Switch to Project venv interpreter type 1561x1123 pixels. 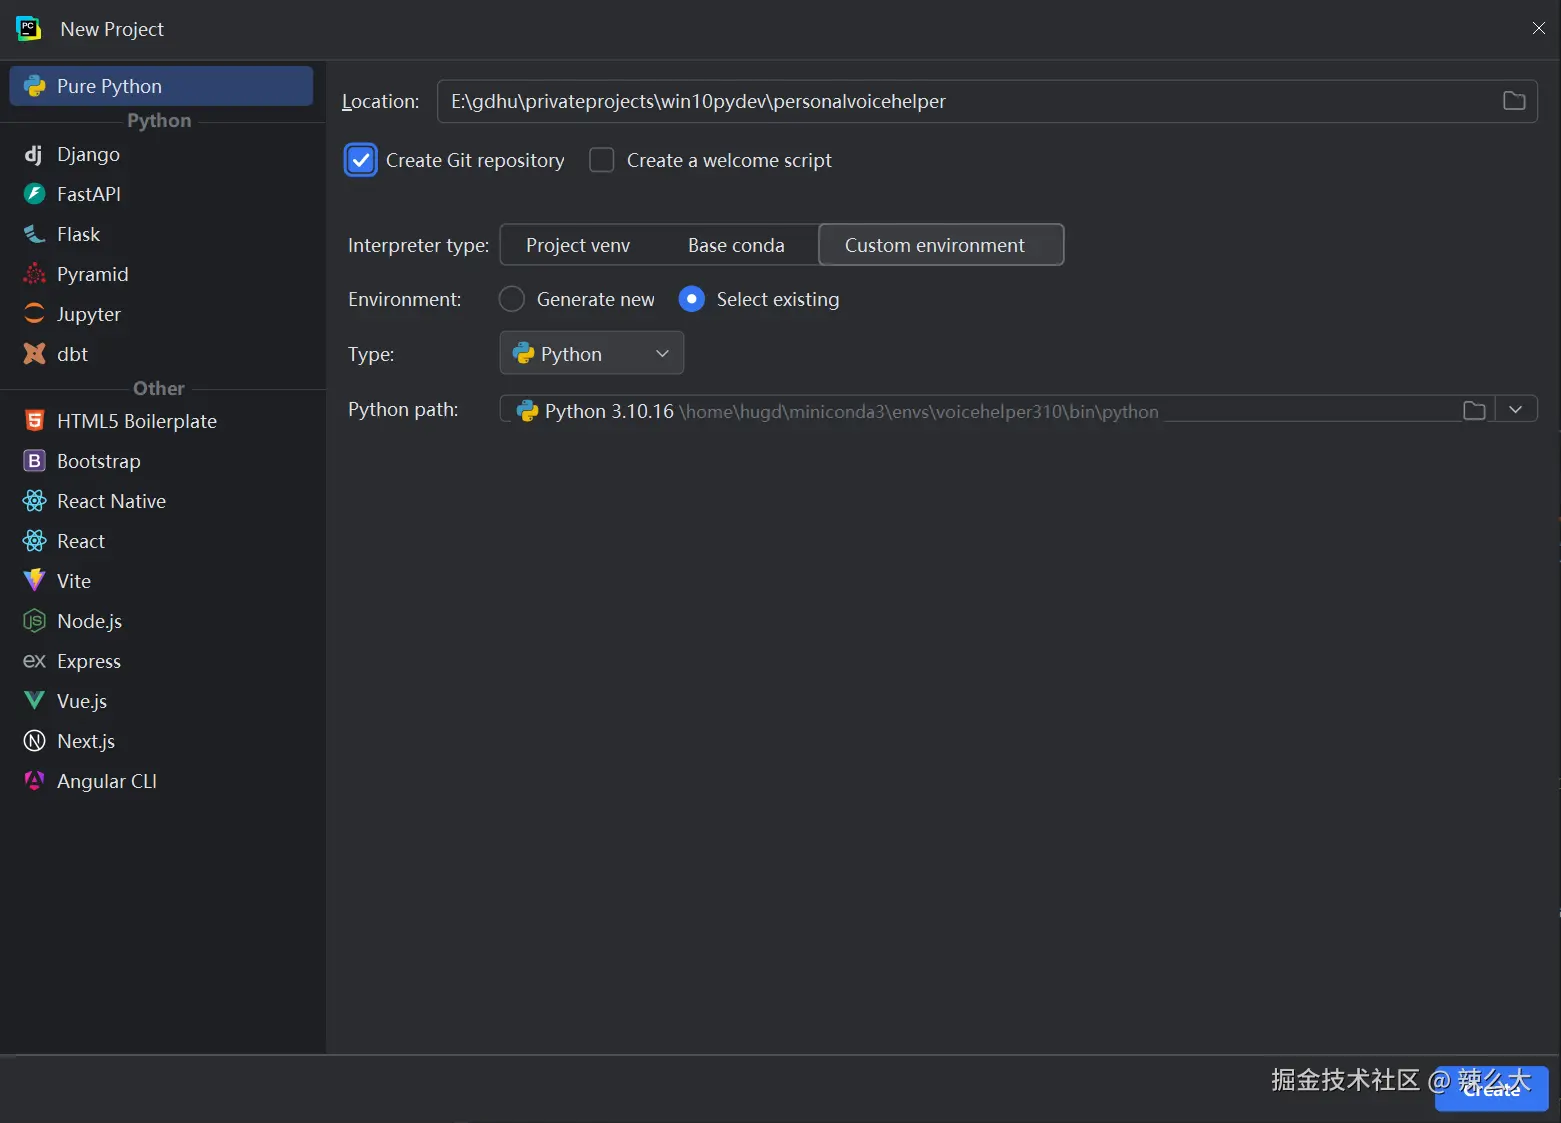[x=578, y=245]
